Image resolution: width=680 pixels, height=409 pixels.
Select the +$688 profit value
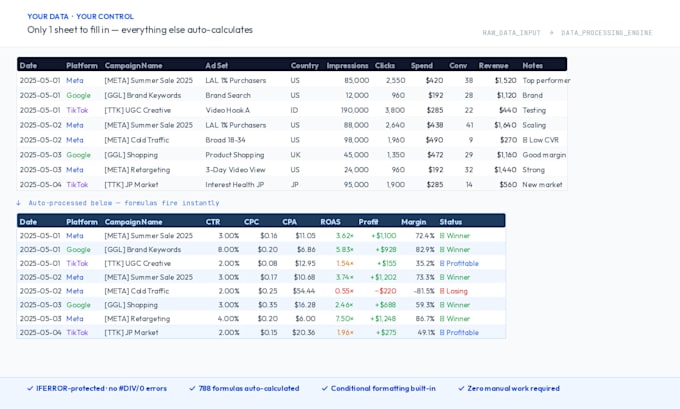[386, 305]
